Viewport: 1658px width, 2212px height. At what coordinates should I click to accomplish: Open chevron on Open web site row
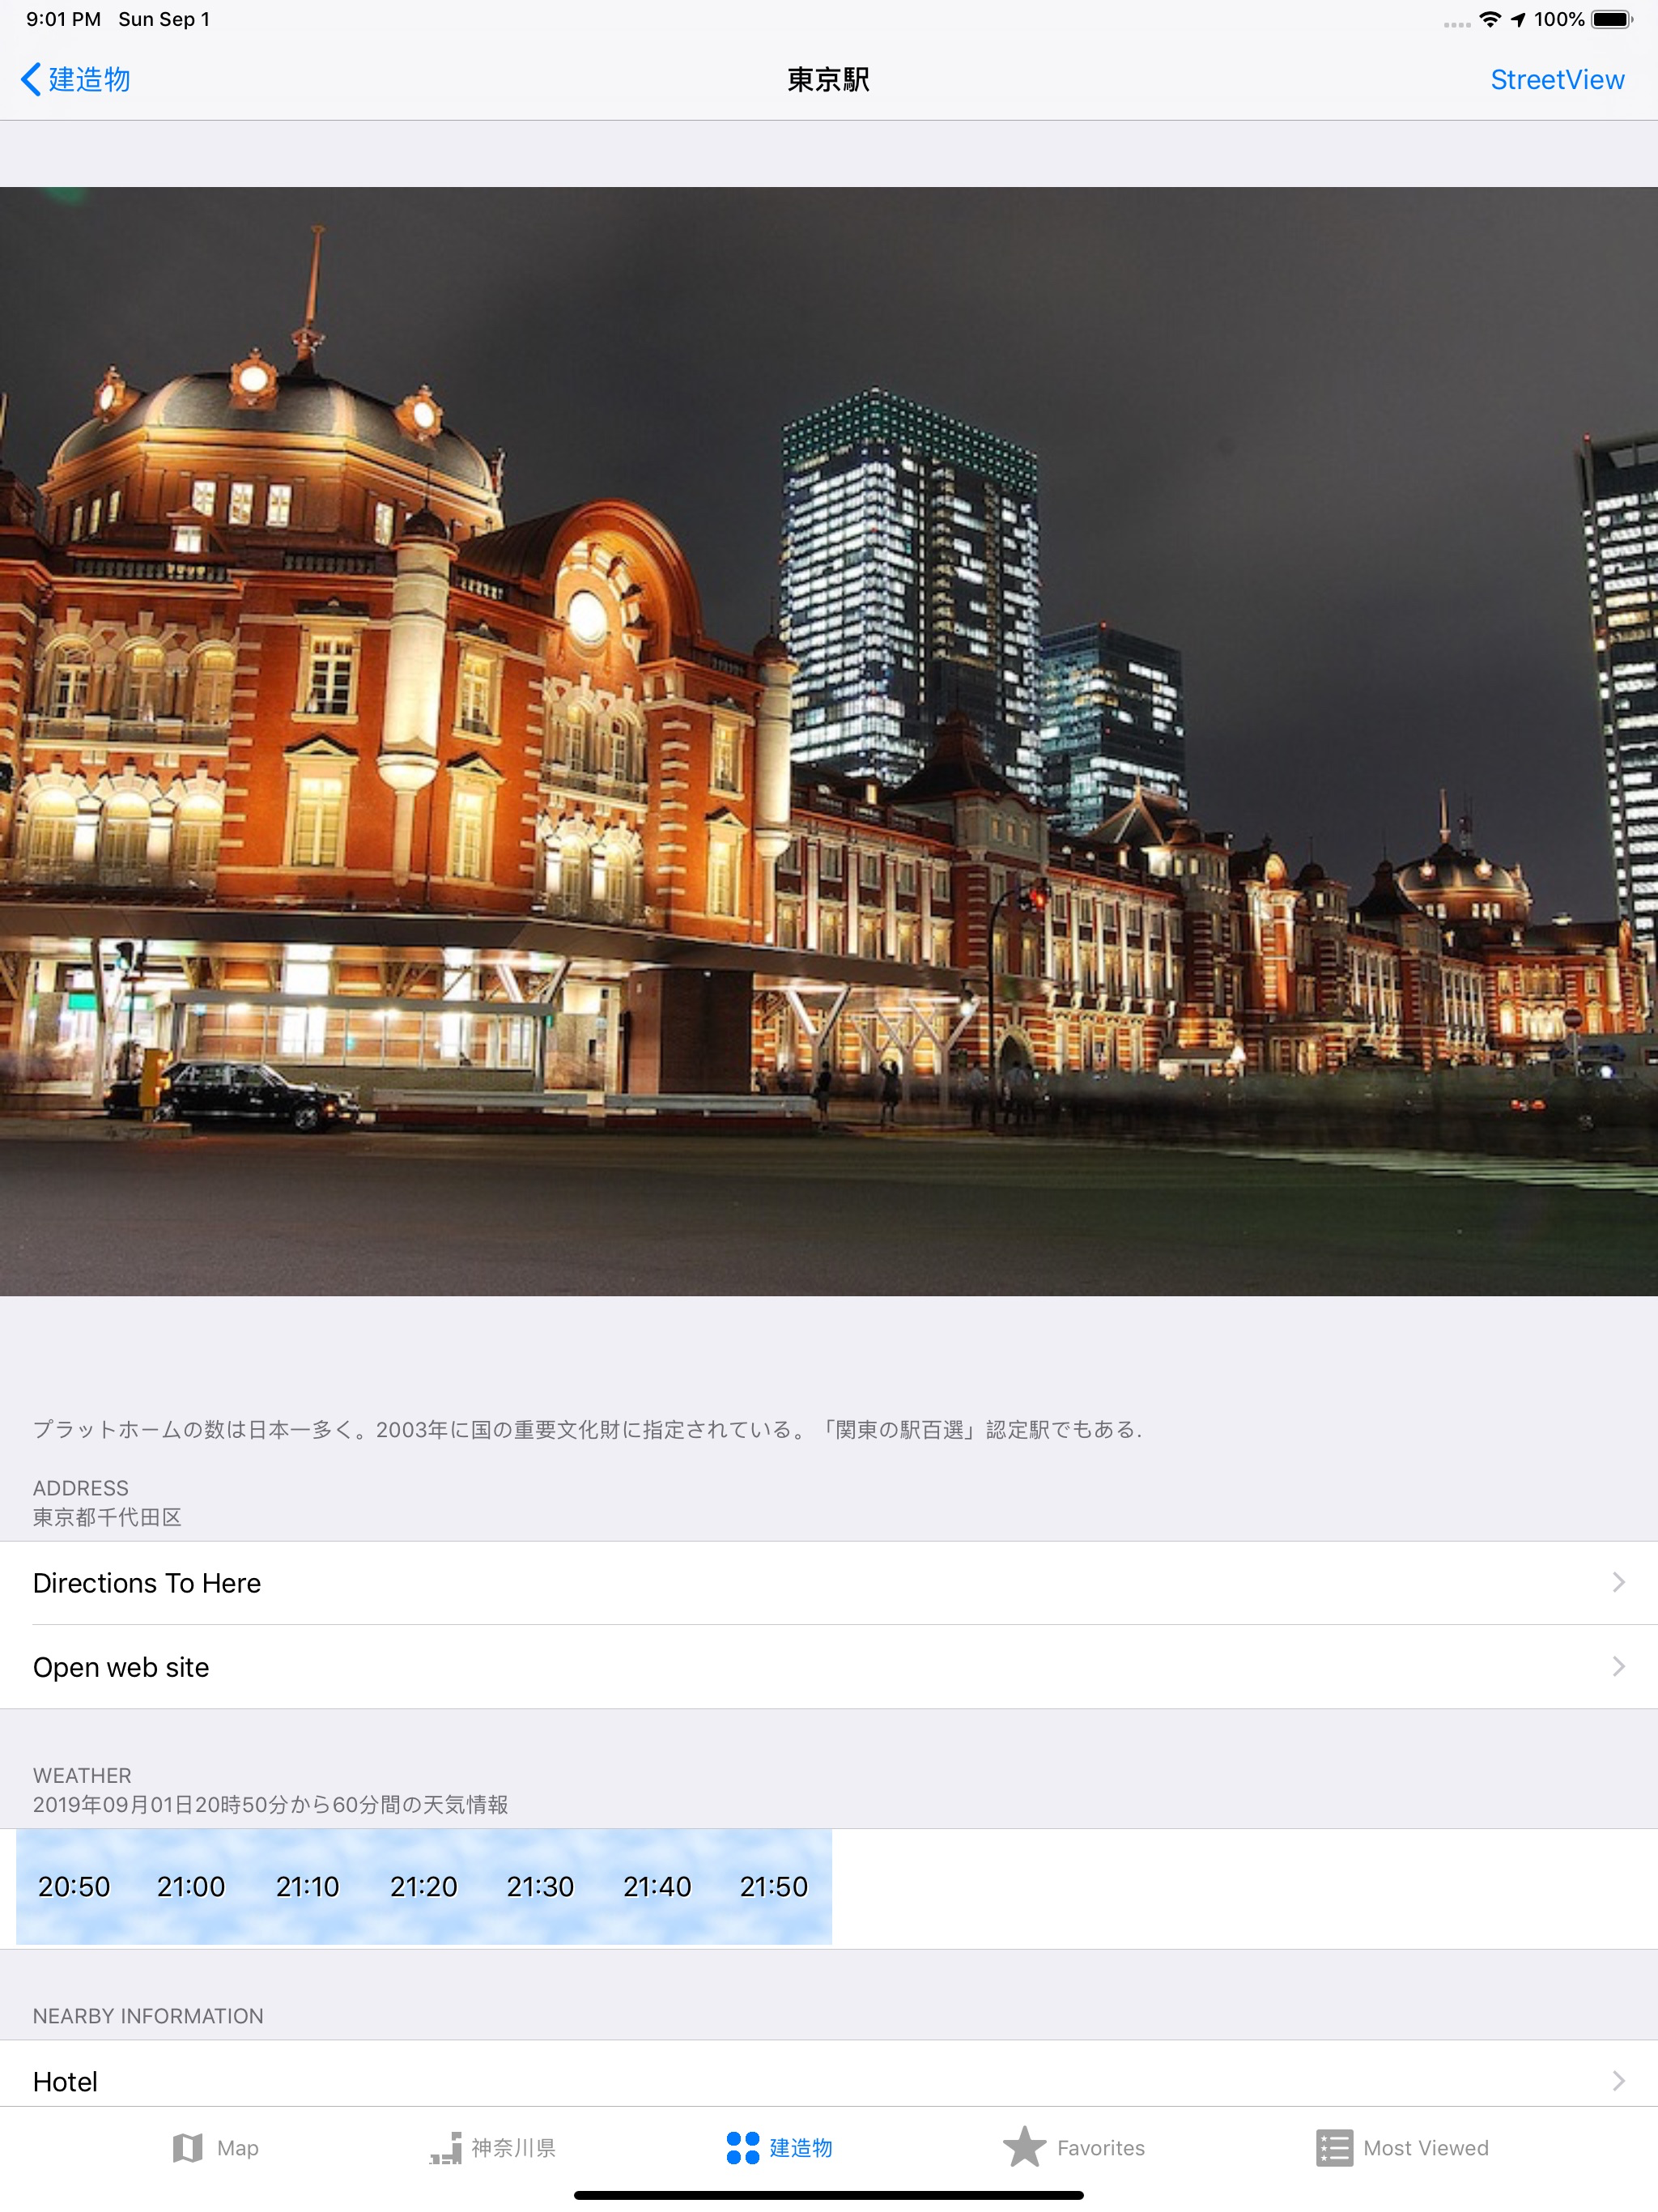(x=1618, y=1666)
